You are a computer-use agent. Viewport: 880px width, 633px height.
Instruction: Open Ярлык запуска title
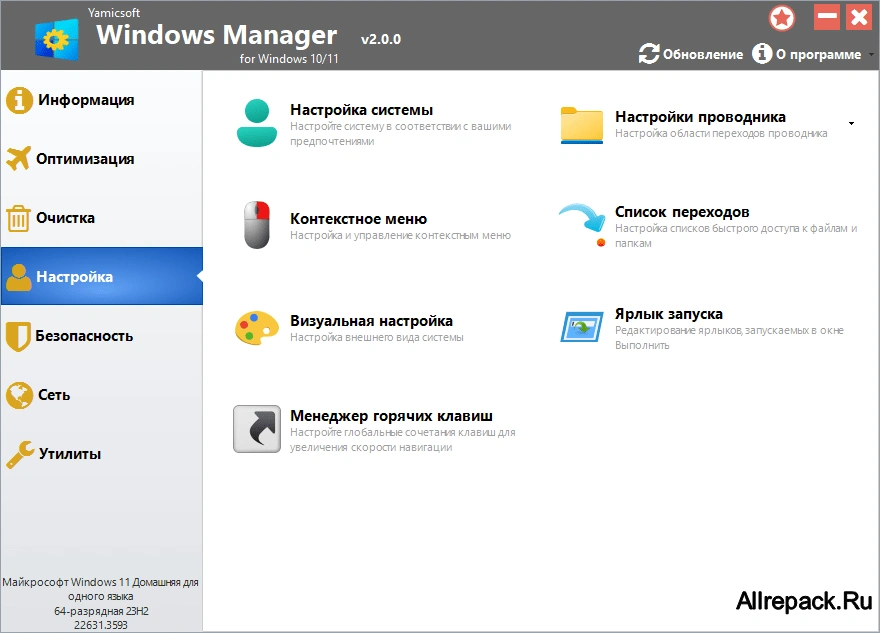[668, 314]
